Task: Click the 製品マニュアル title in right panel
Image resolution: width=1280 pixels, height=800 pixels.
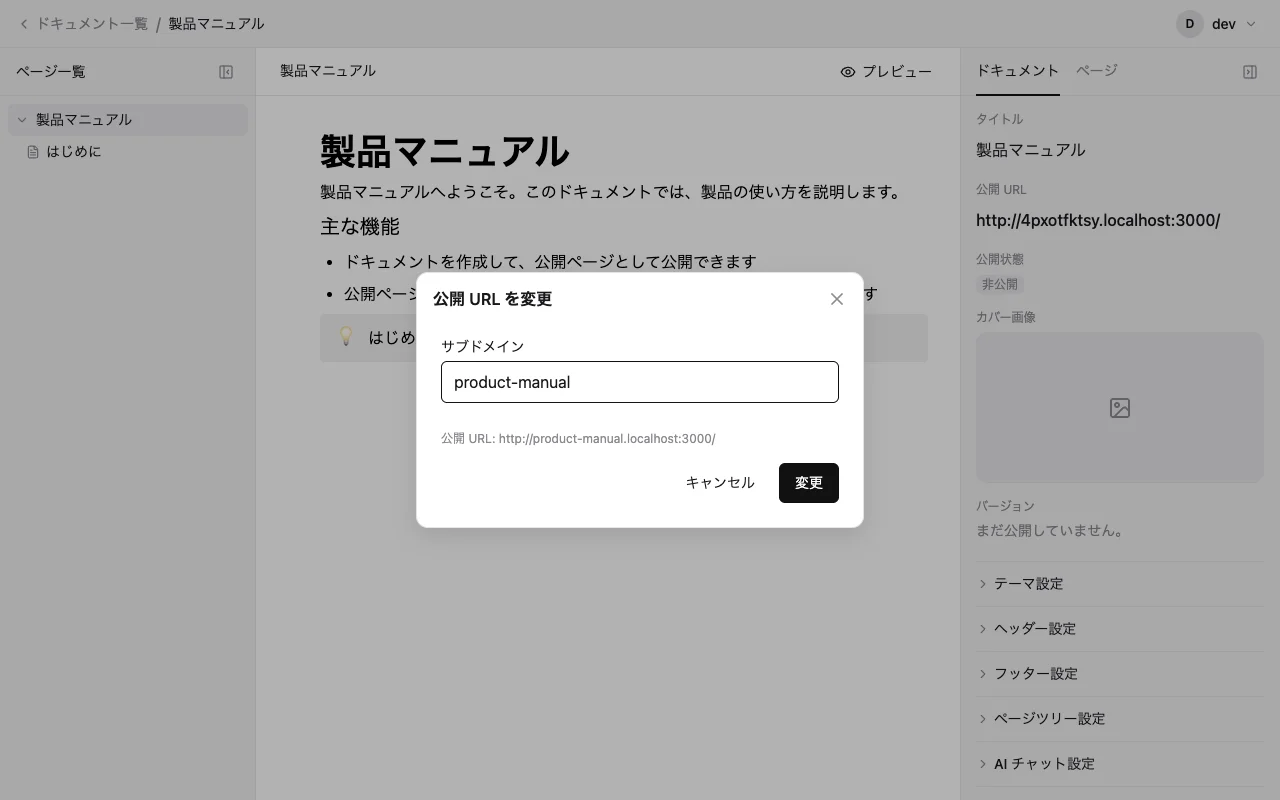Action: (1031, 150)
